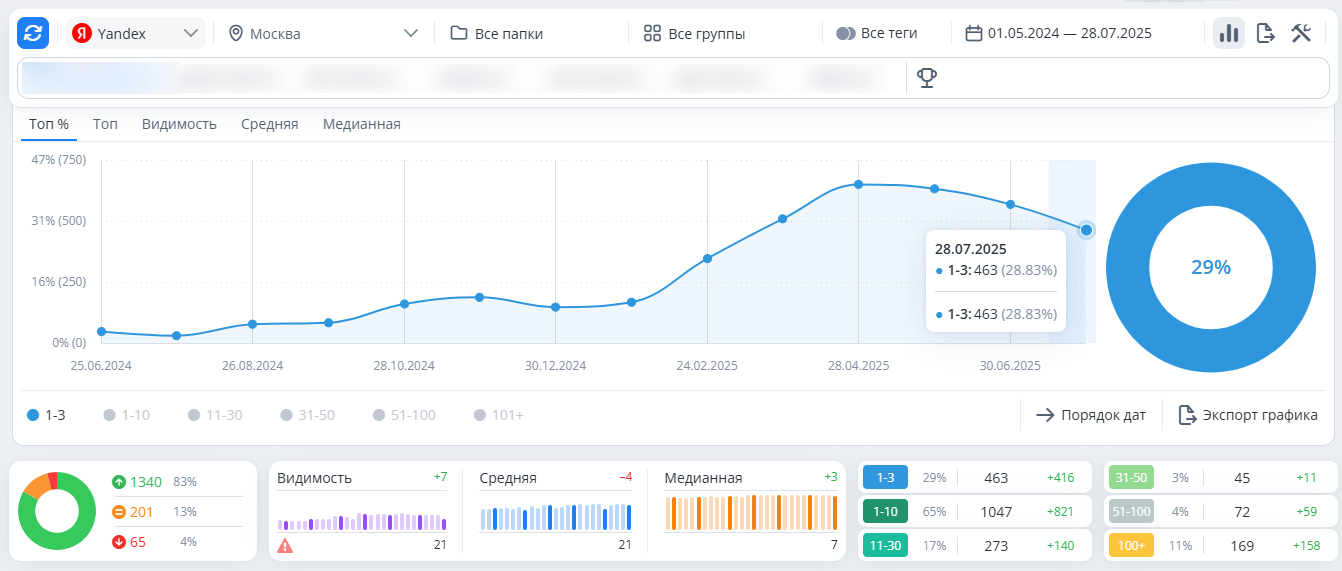Open the Yandex search engine dropdown
Screen dimensions: 1342x571
tap(137, 33)
